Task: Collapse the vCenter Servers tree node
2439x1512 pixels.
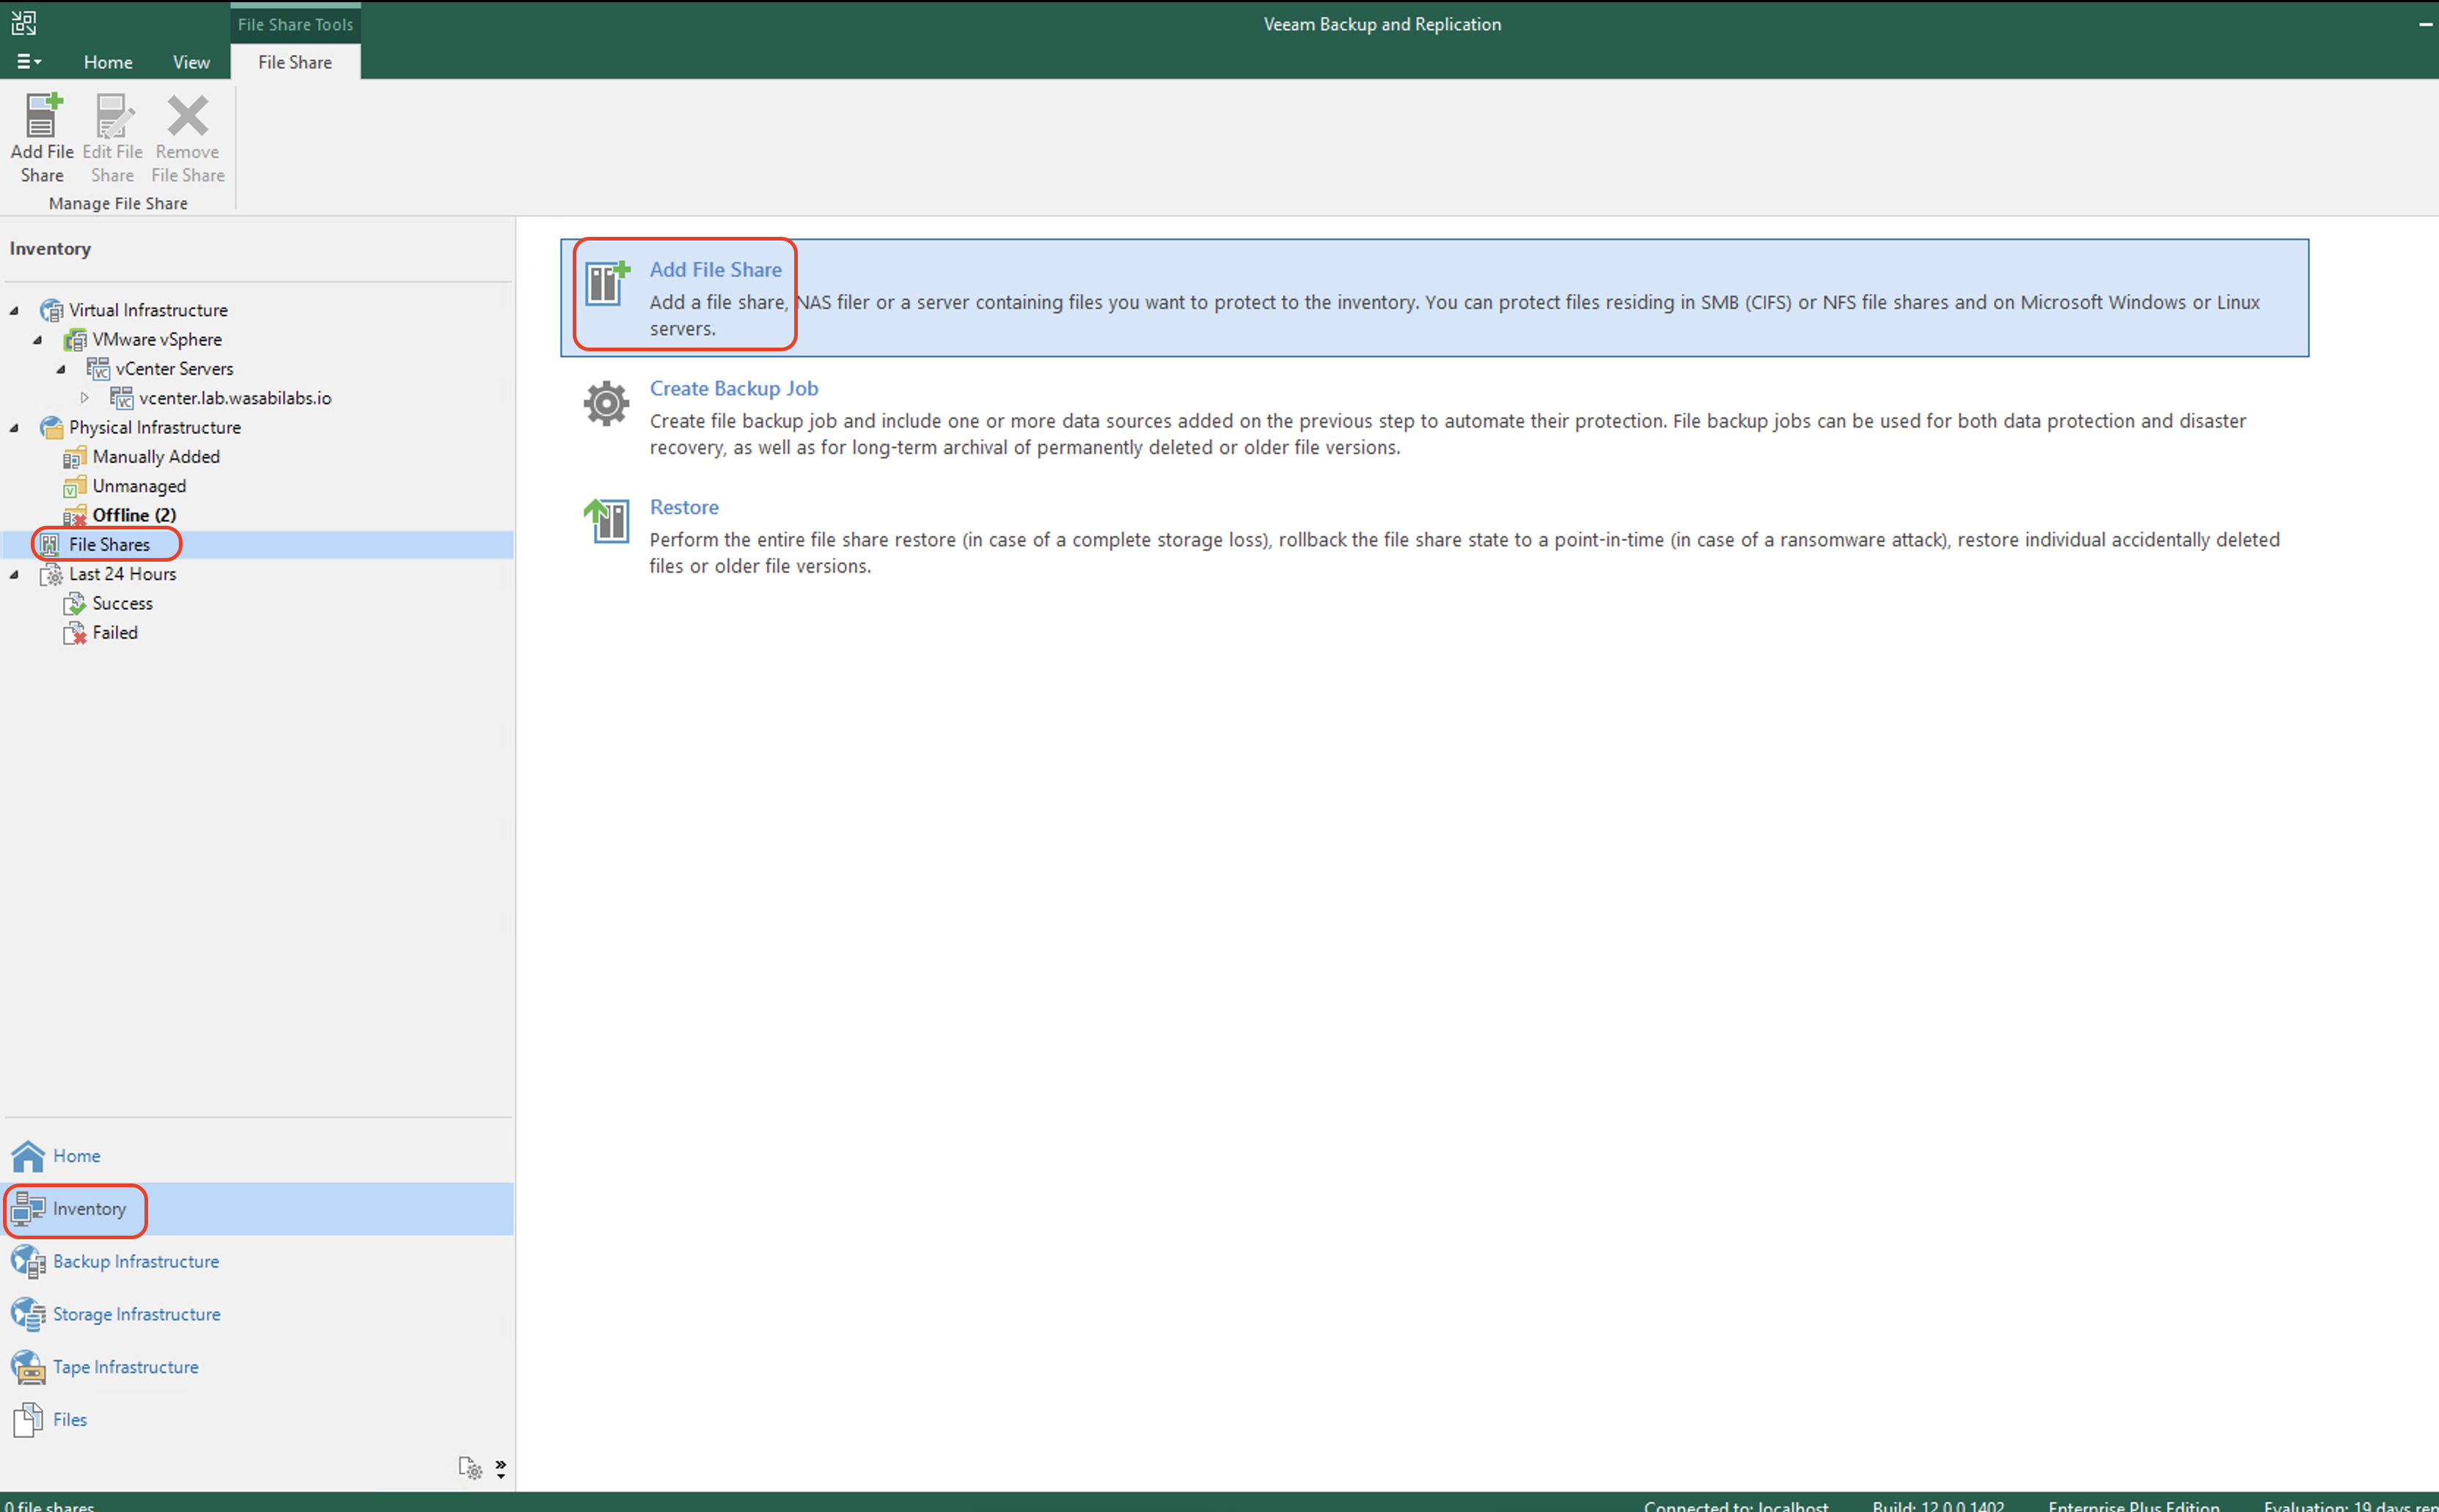Action: 61,369
